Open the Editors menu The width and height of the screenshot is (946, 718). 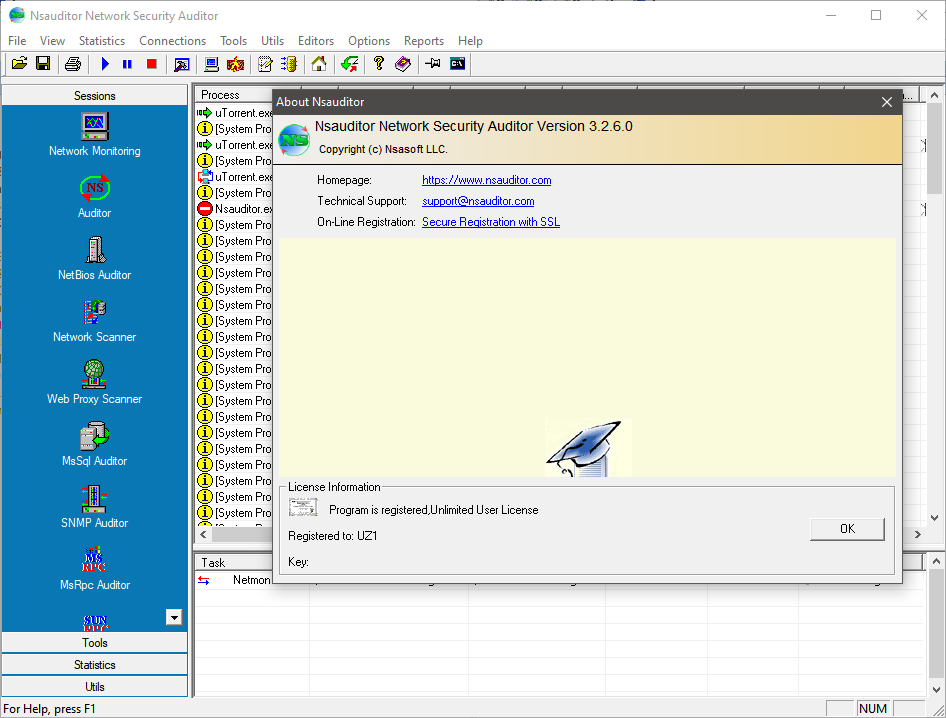316,40
